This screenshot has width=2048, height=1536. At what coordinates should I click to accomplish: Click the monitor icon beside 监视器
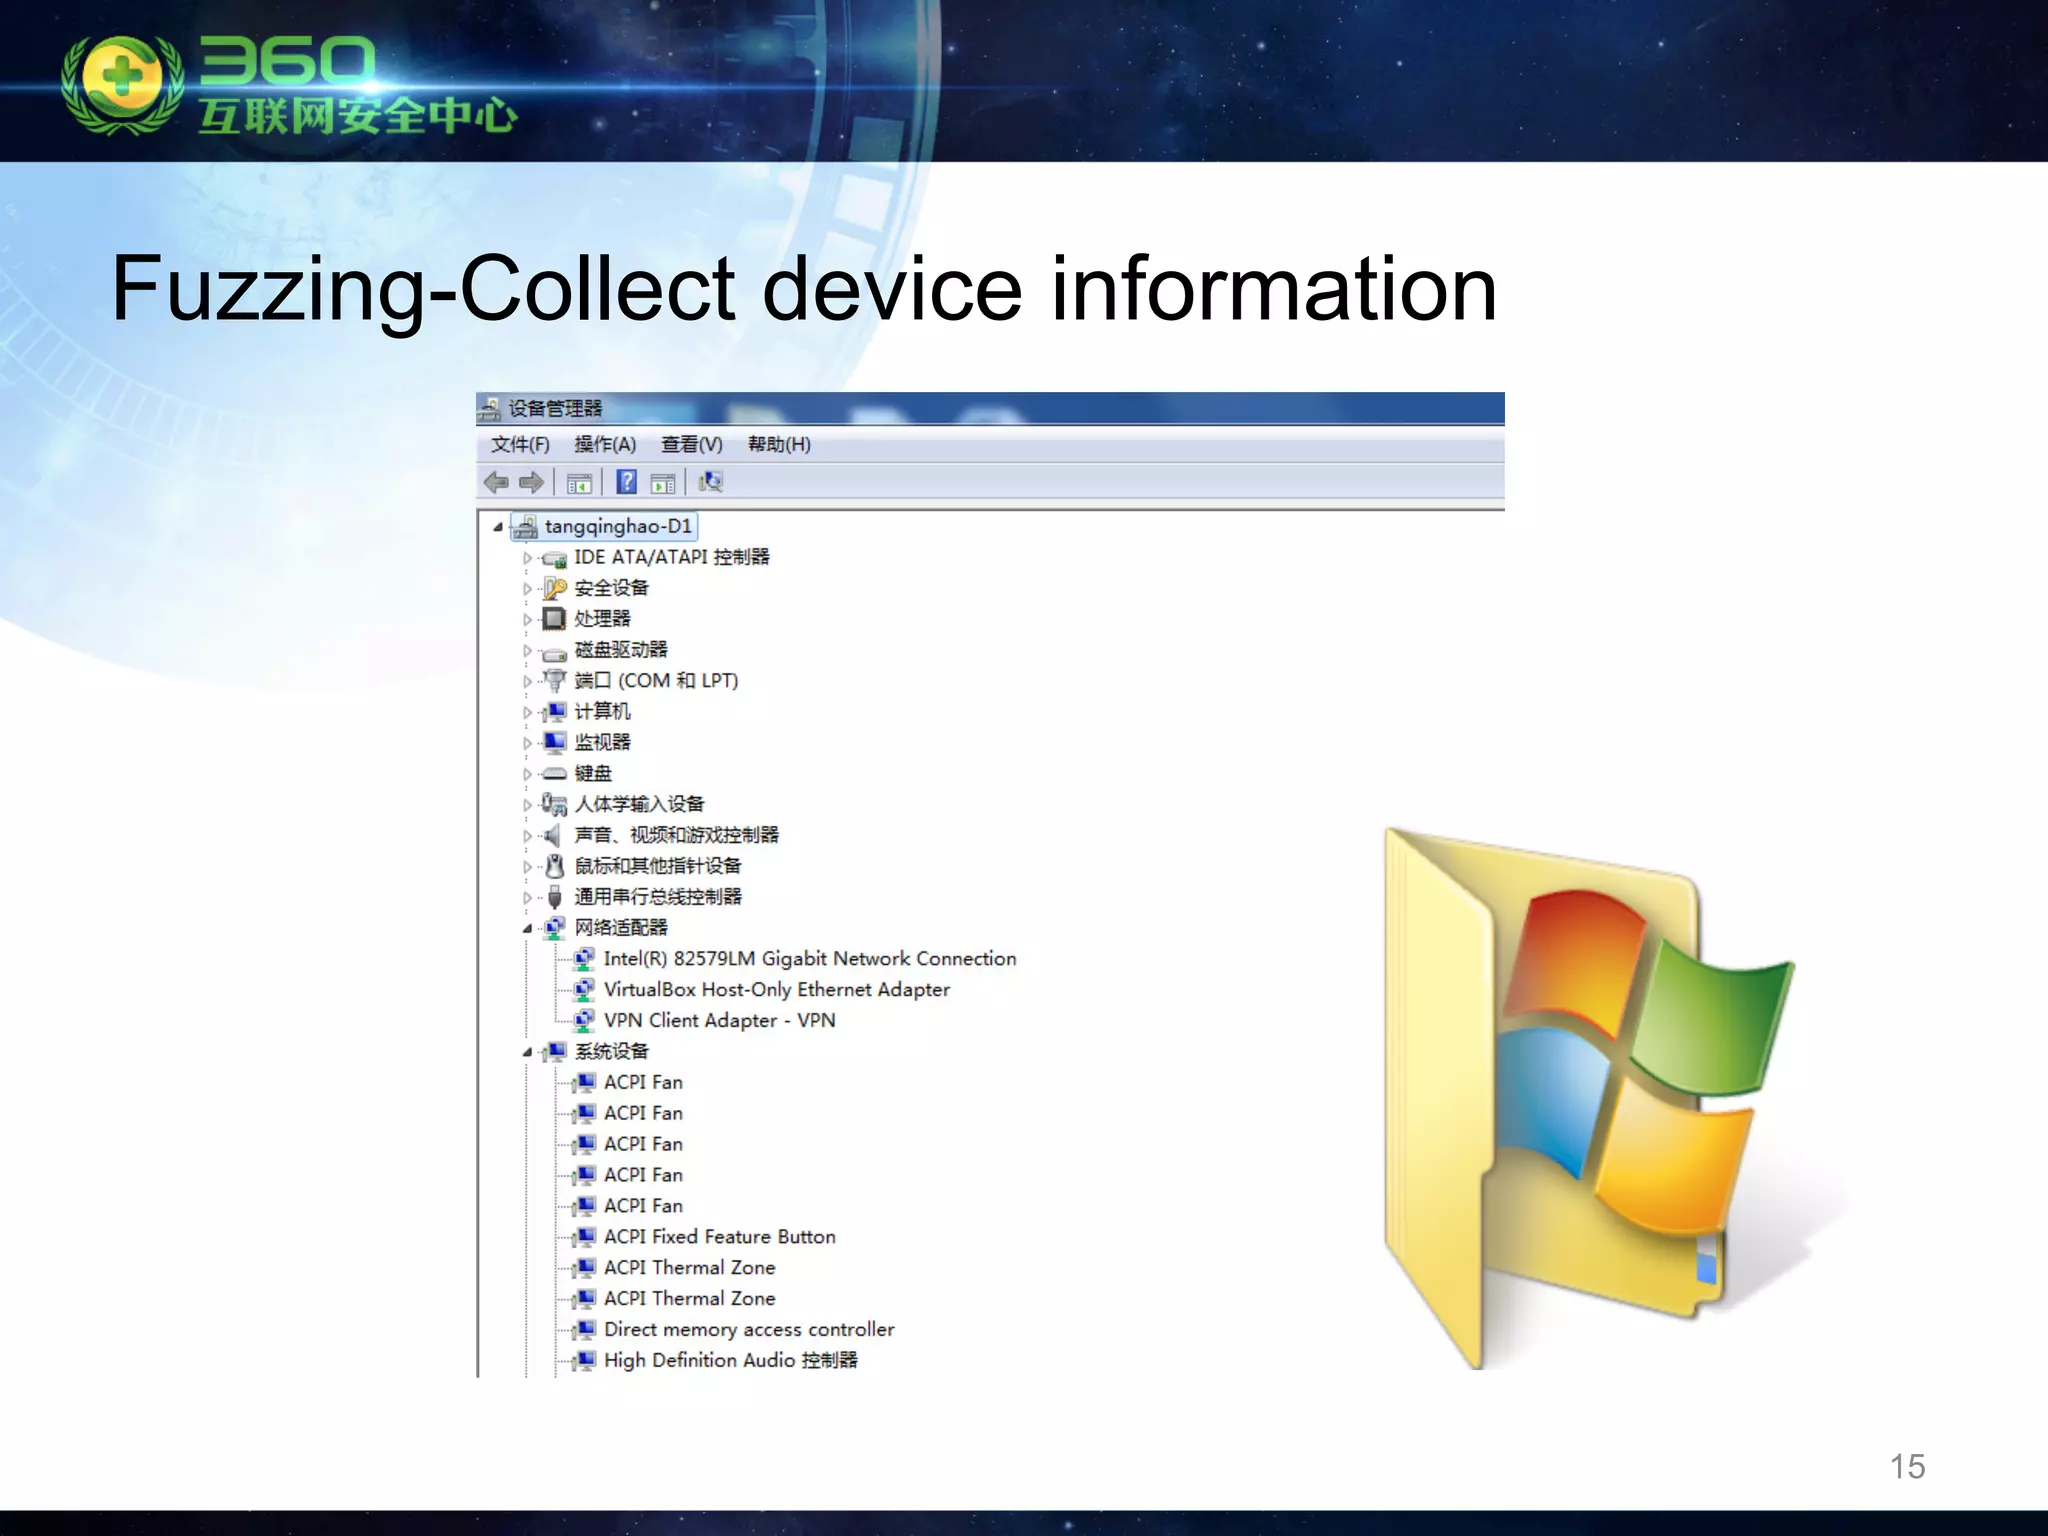coord(554,742)
